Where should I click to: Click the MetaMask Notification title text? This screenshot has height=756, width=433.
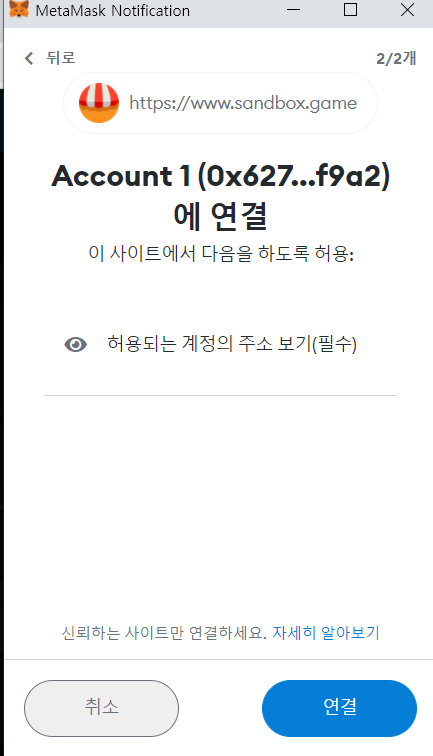[x=113, y=11]
